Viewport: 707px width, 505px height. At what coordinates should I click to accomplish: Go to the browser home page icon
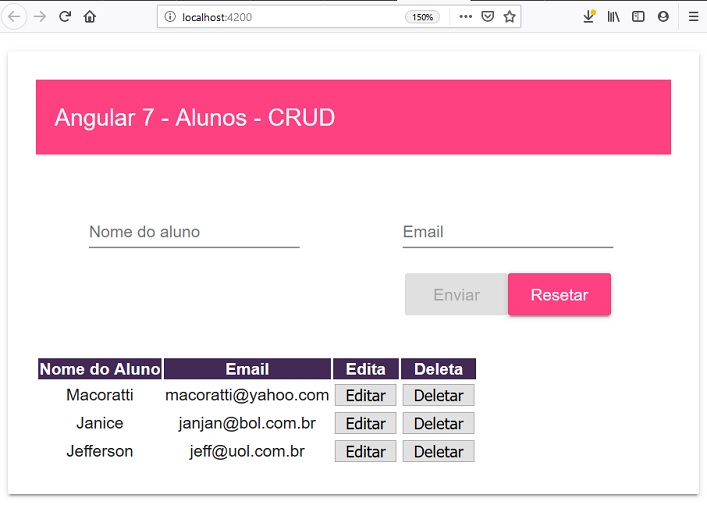pyautogui.click(x=90, y=17)
